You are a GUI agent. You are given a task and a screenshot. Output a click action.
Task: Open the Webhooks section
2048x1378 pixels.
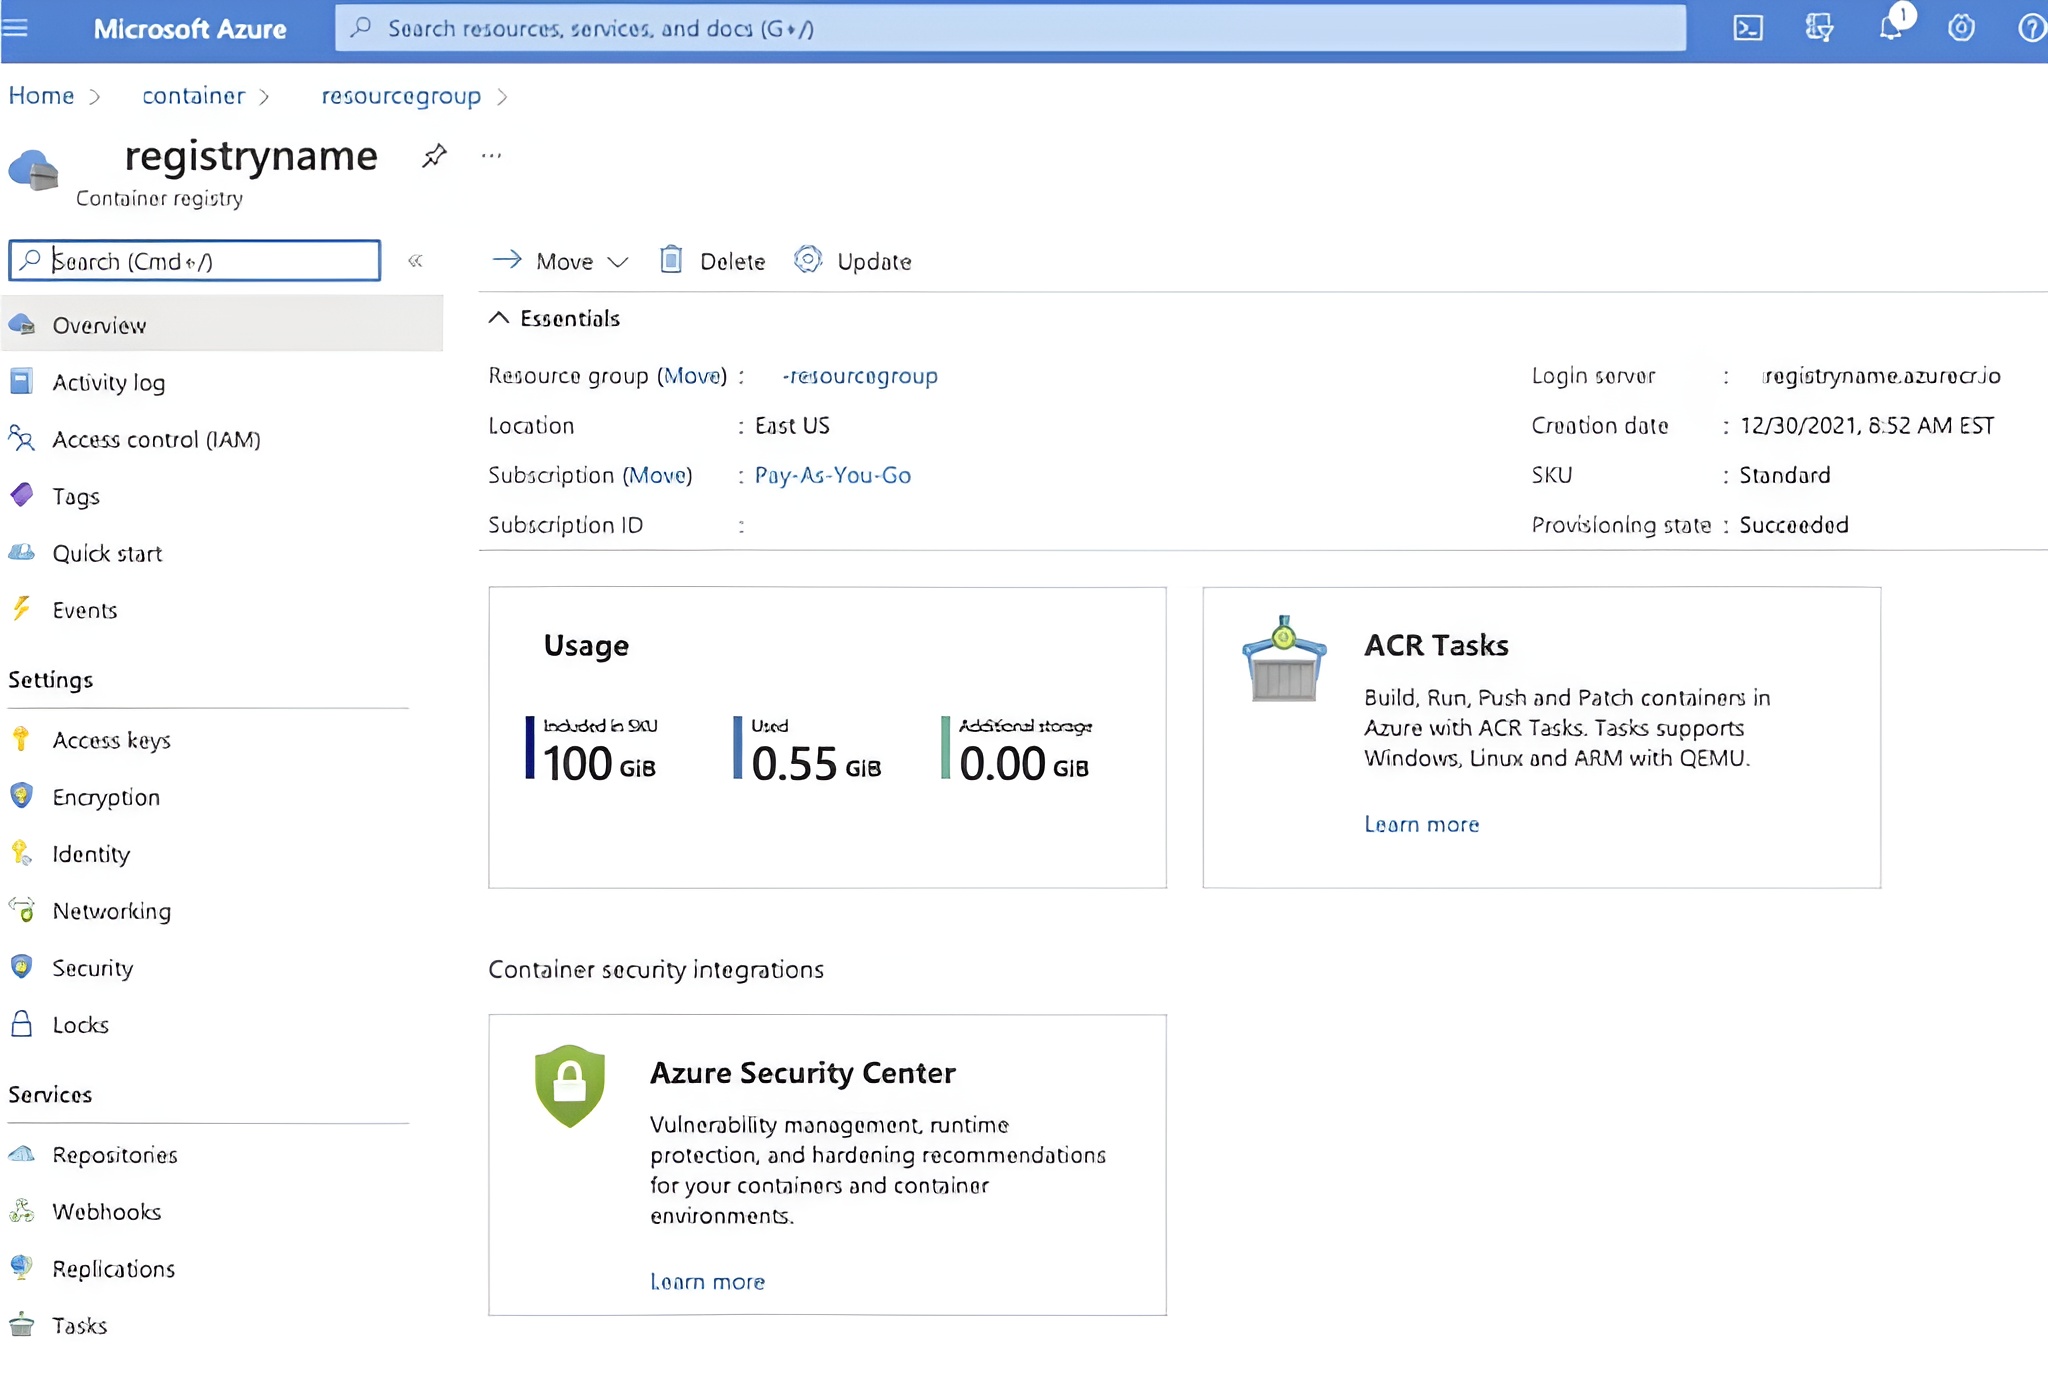(x=106, y=1210)
